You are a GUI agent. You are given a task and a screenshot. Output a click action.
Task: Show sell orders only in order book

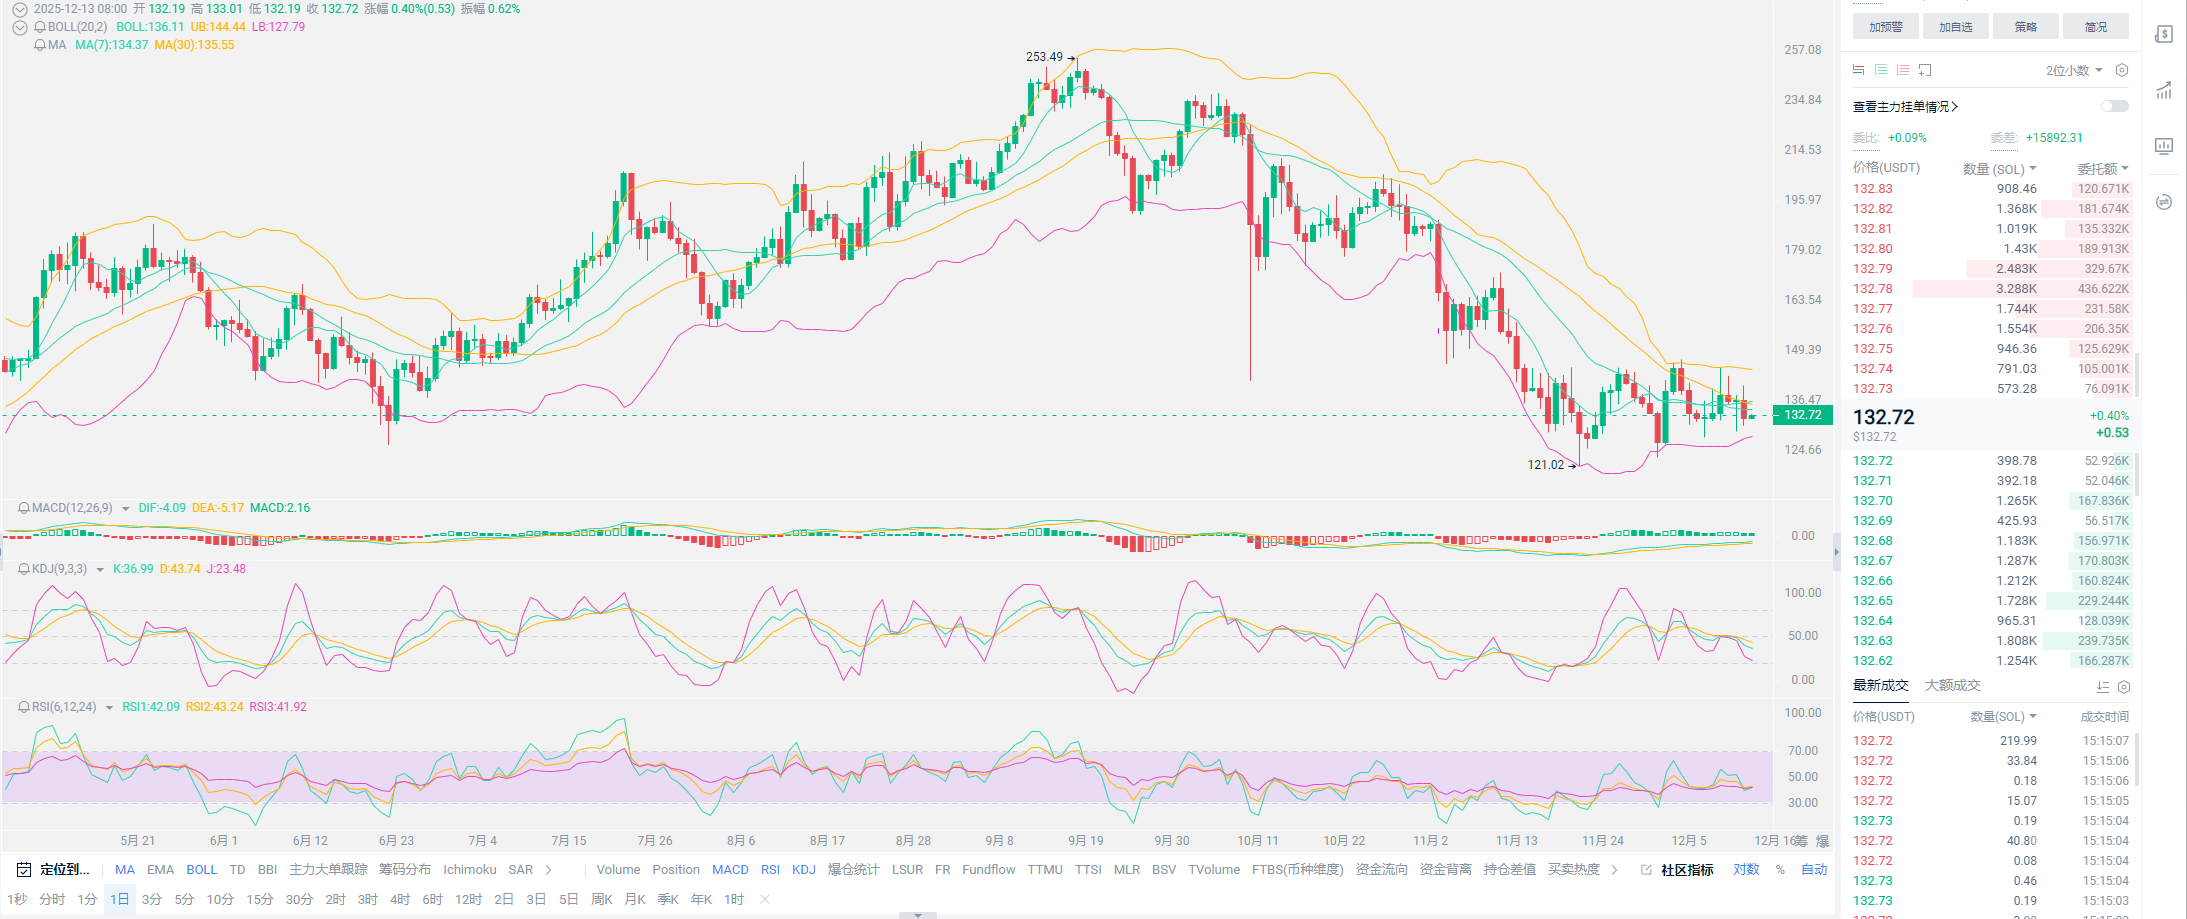pyautogui.click(x=1902, y=70)
